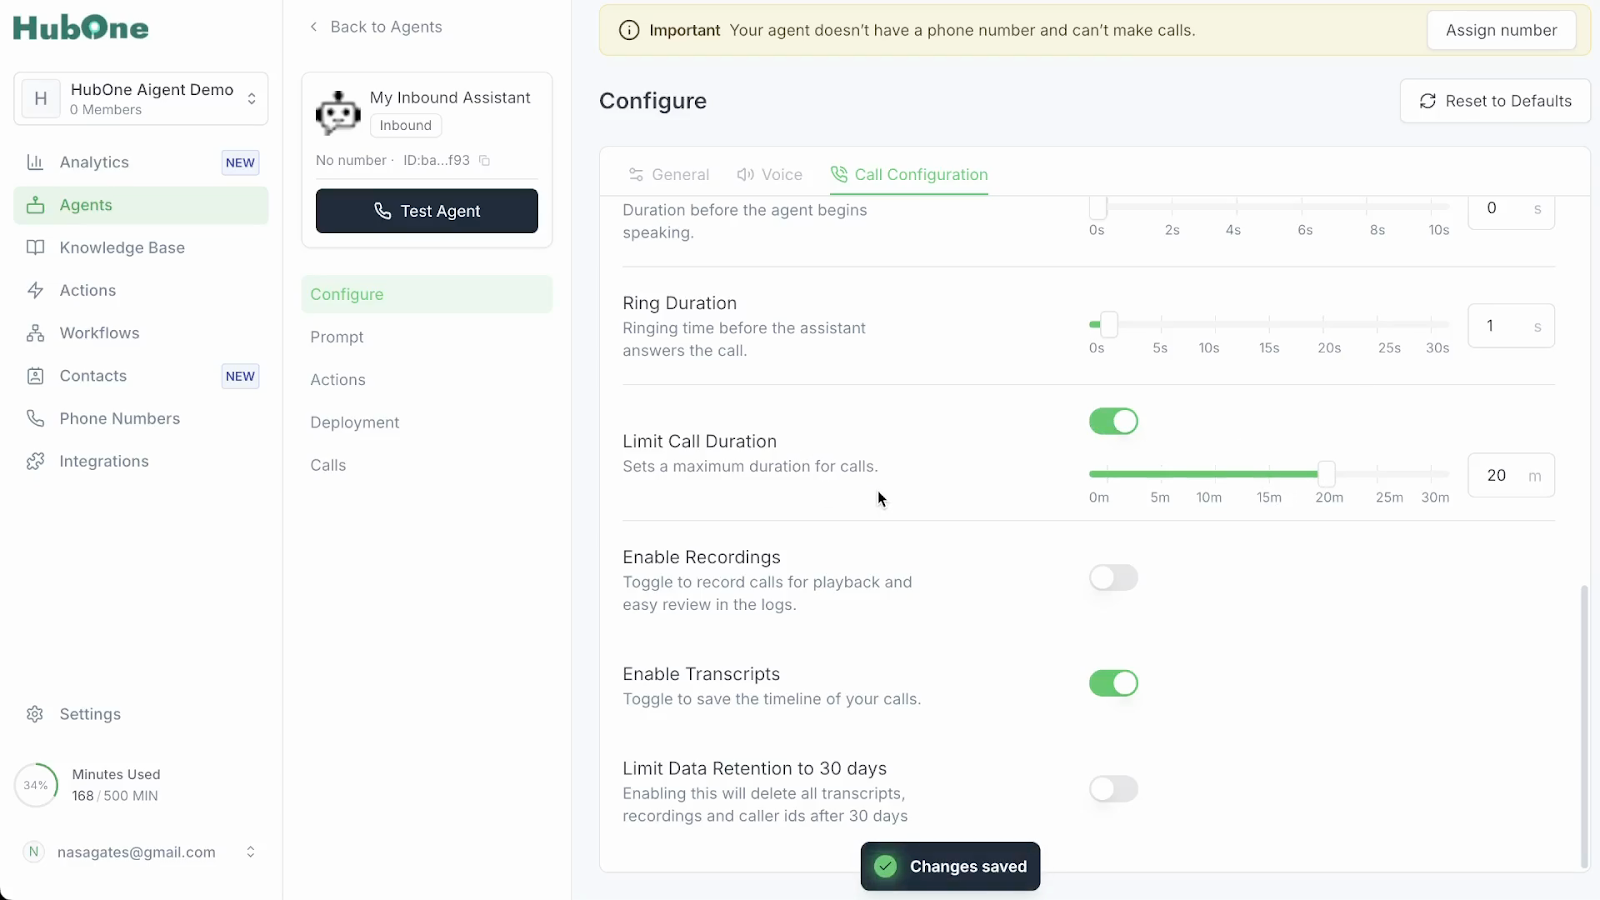Click the robot assistant avatar
This screenshot has height=900, width=1600.
338,113
